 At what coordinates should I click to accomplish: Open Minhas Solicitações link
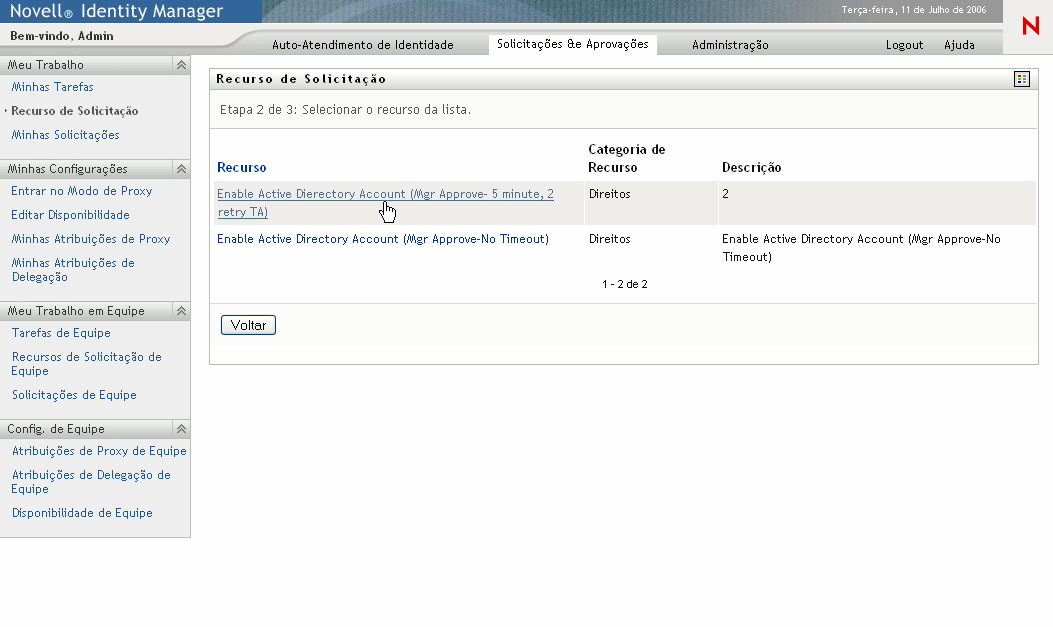(65, 135)
